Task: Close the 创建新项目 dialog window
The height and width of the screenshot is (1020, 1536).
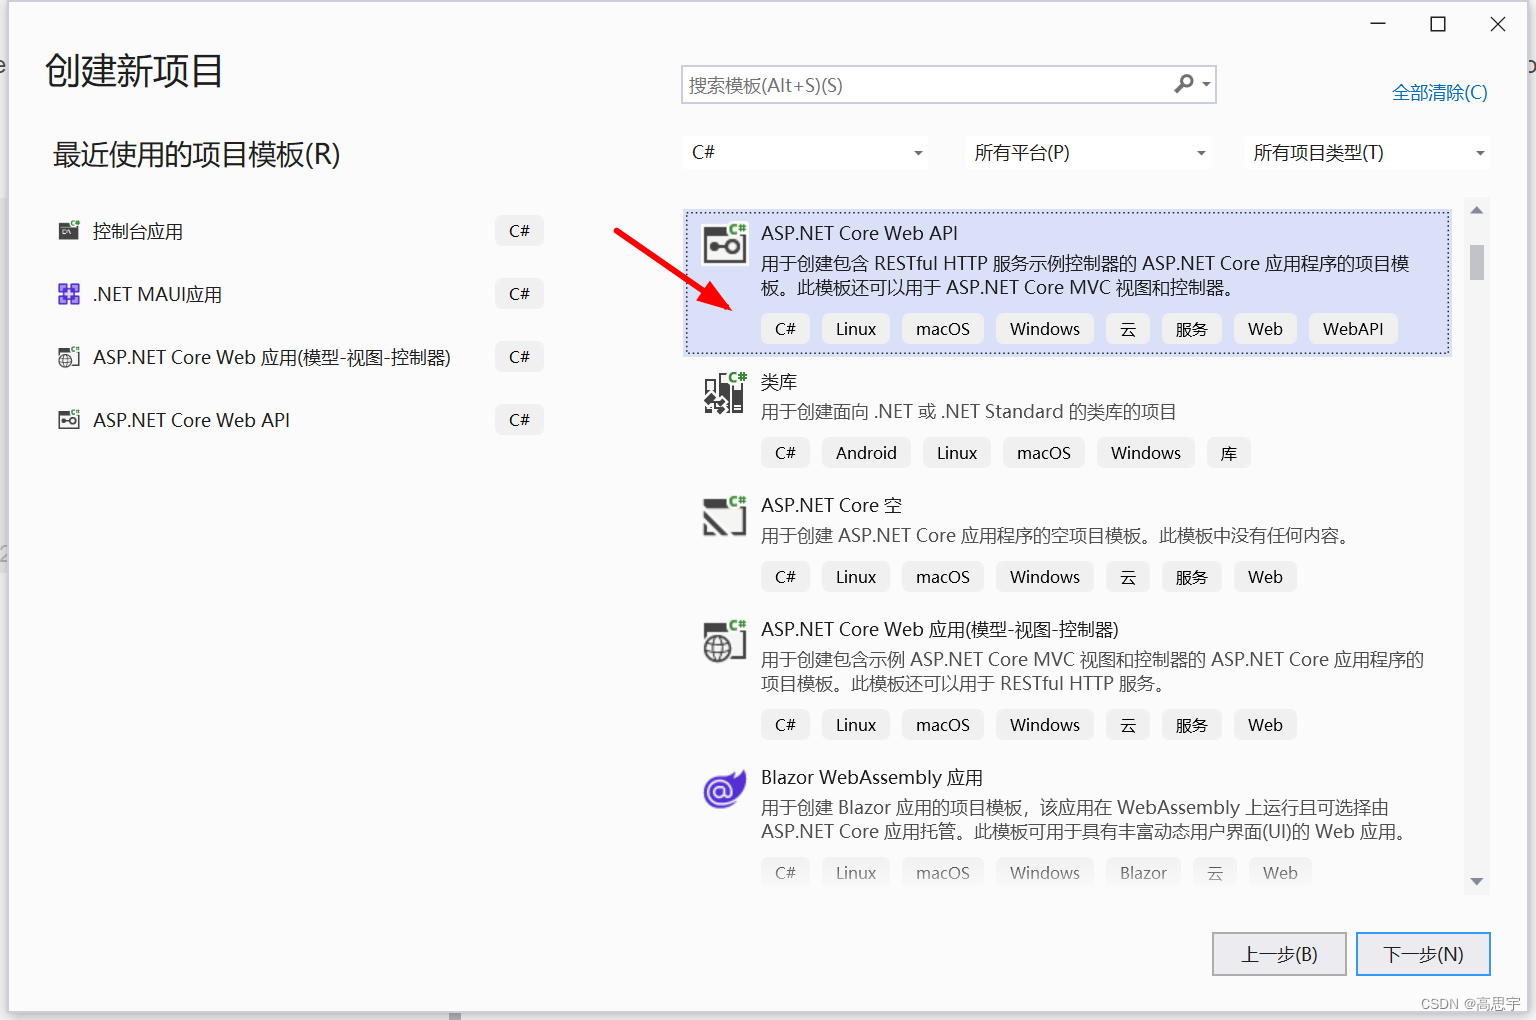Action: tap(1497, 24)
